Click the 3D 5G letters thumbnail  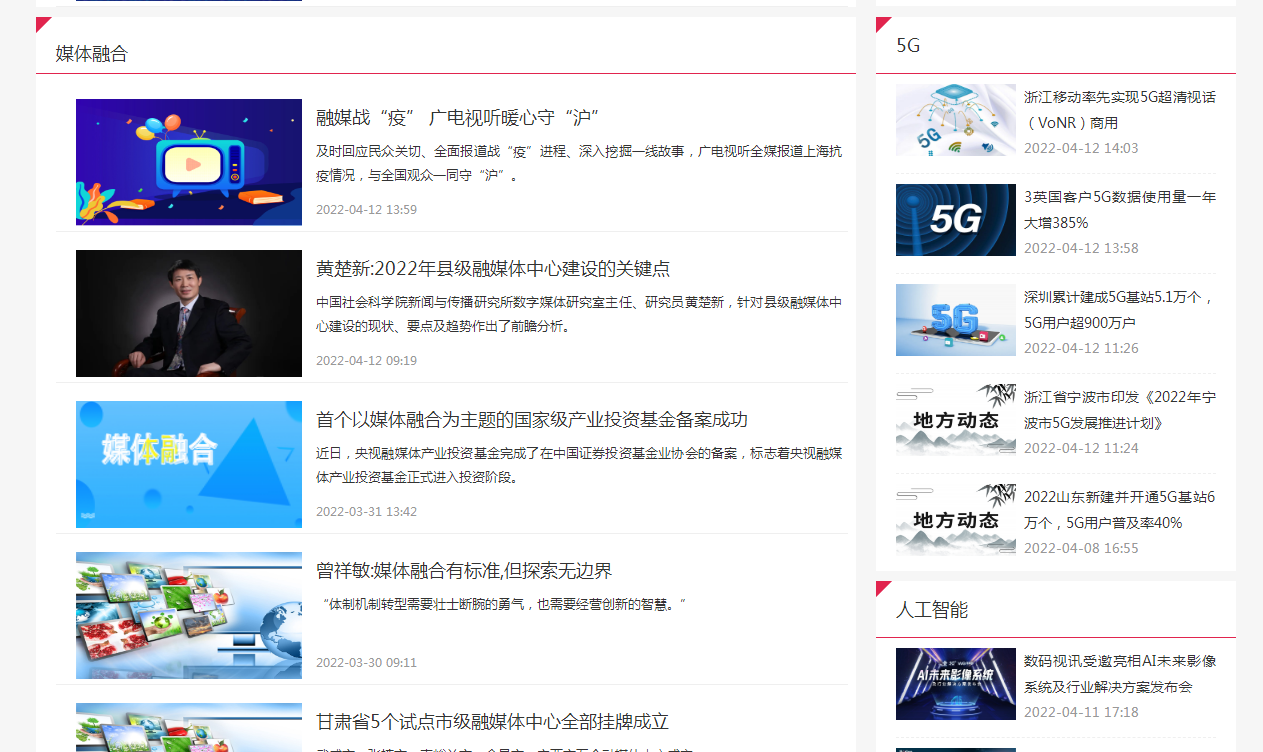[x=956, y=320]
